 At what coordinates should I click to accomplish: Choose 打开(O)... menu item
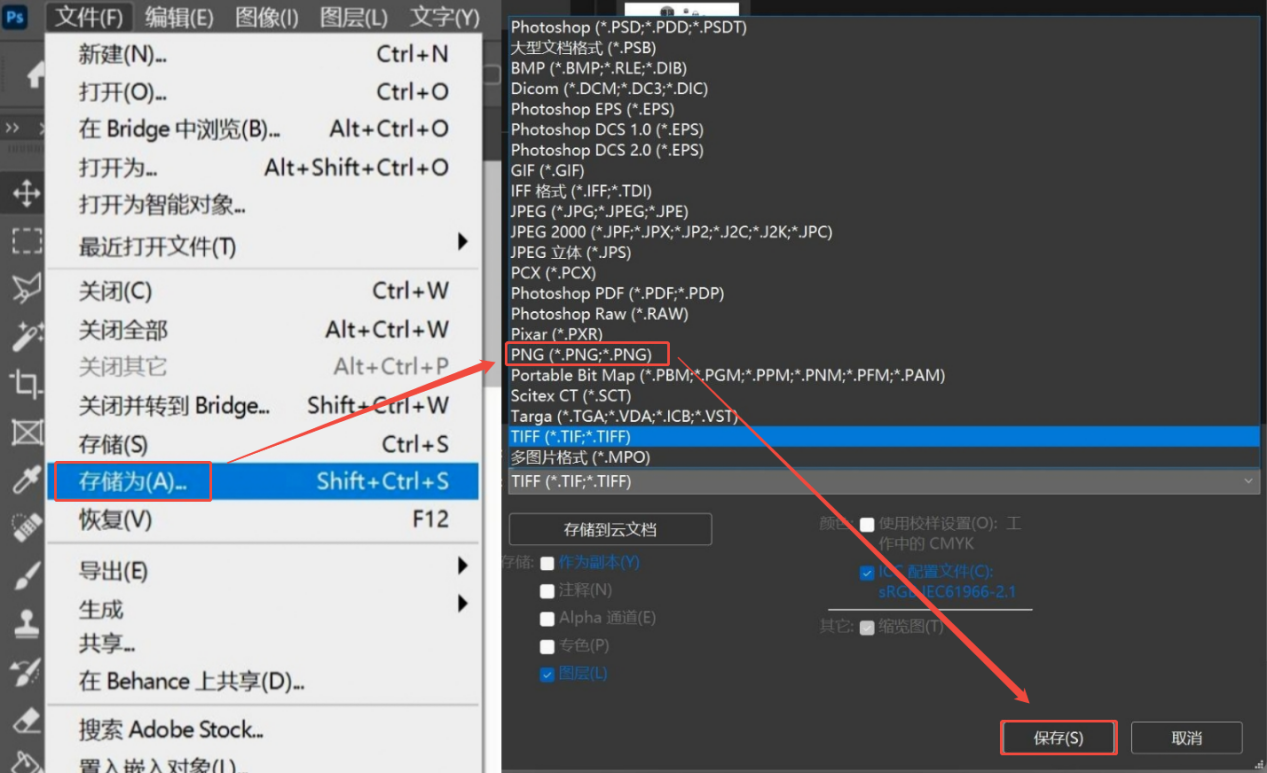point(264,92)
